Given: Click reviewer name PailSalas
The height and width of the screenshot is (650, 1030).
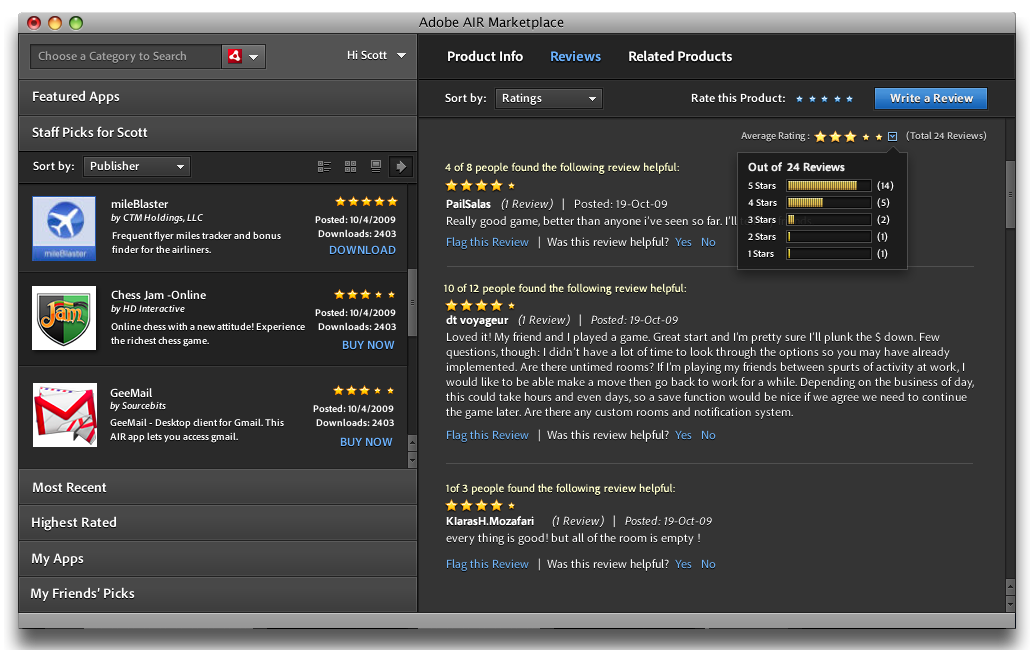Looking at the screenshot, I should tap(468, 204).
